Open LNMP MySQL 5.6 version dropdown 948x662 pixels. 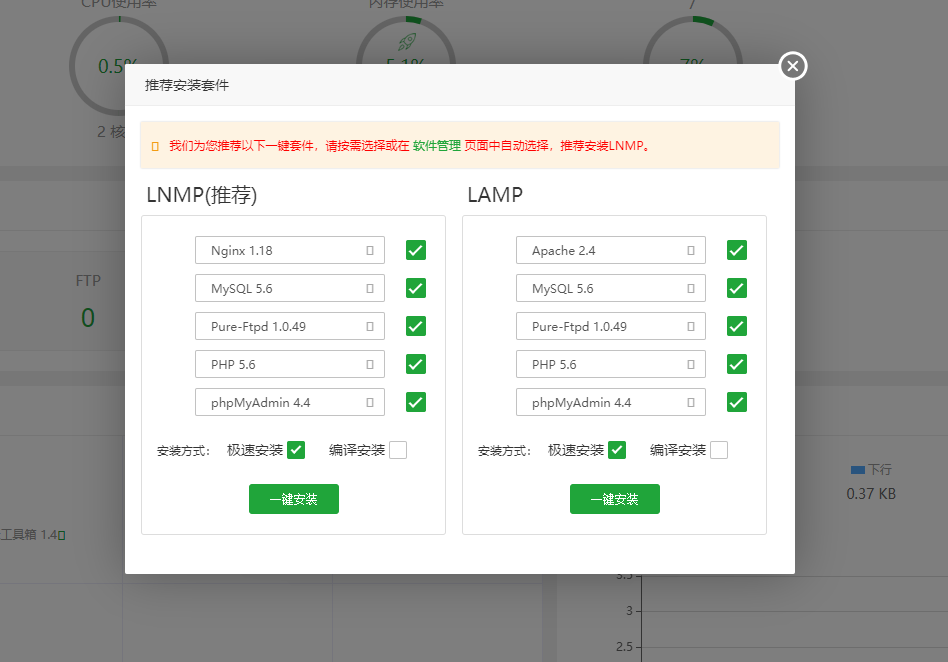pyautogui.click(x=290, y=288)
